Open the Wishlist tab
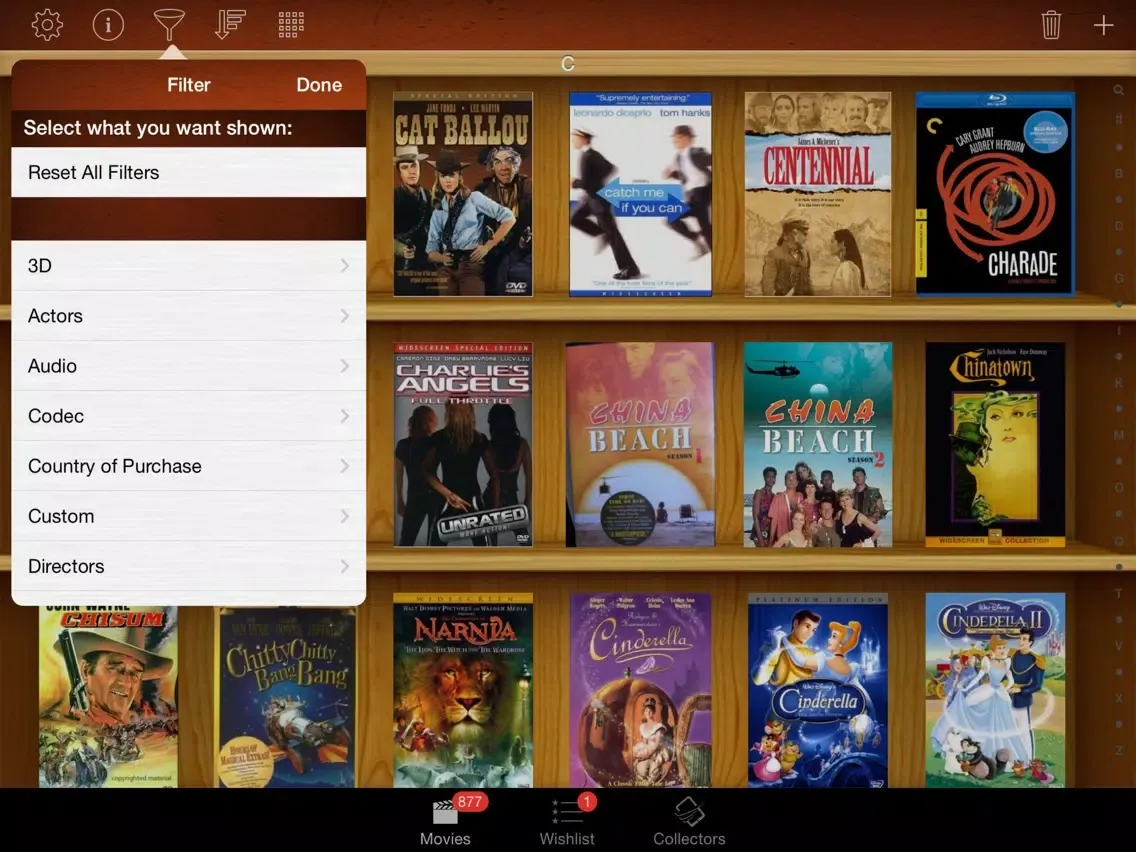1136x852 pixels. [567, 821]
